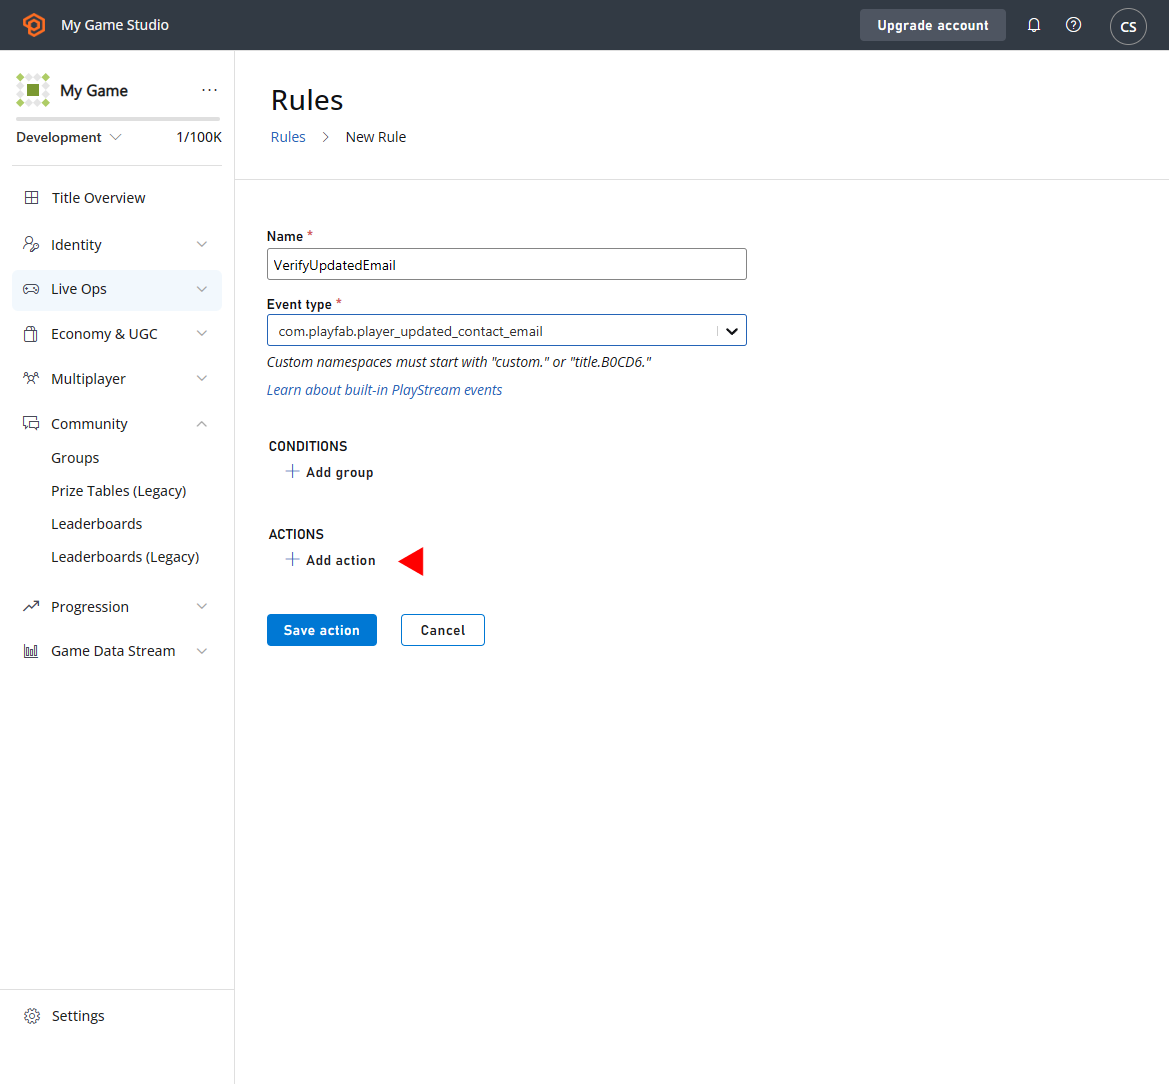
Task: Click the Economy & UGC bag icon
Action: tap(31, 333)
